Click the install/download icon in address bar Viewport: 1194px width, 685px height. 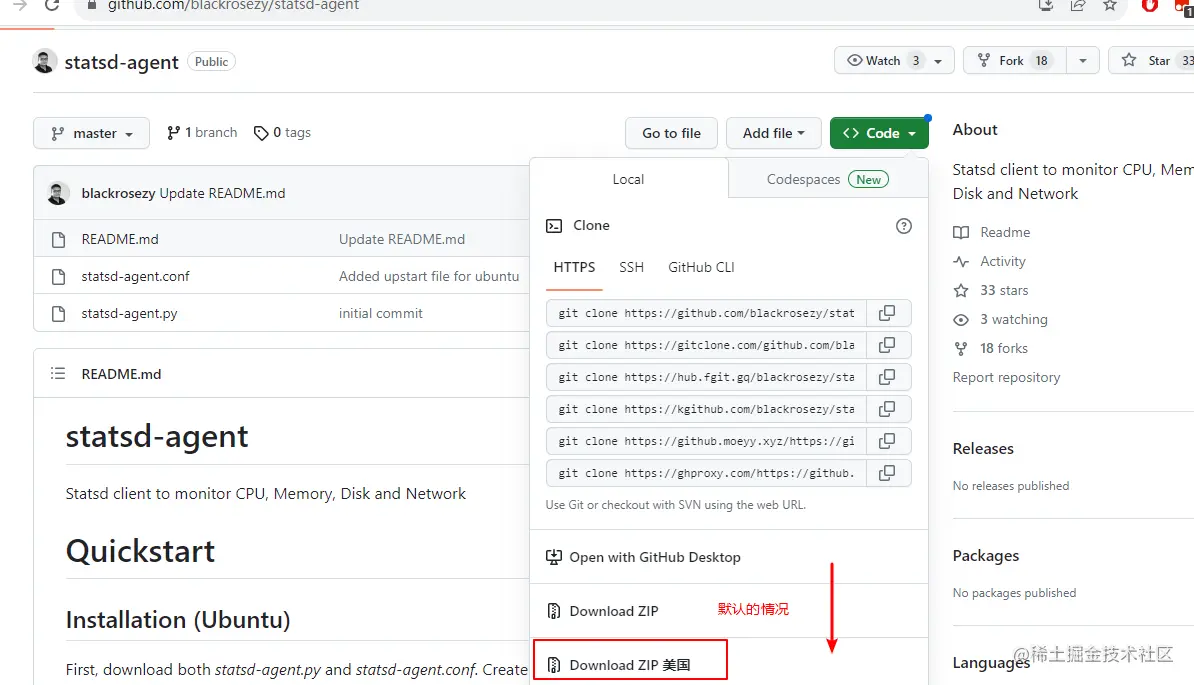(x=1046, y=5)
